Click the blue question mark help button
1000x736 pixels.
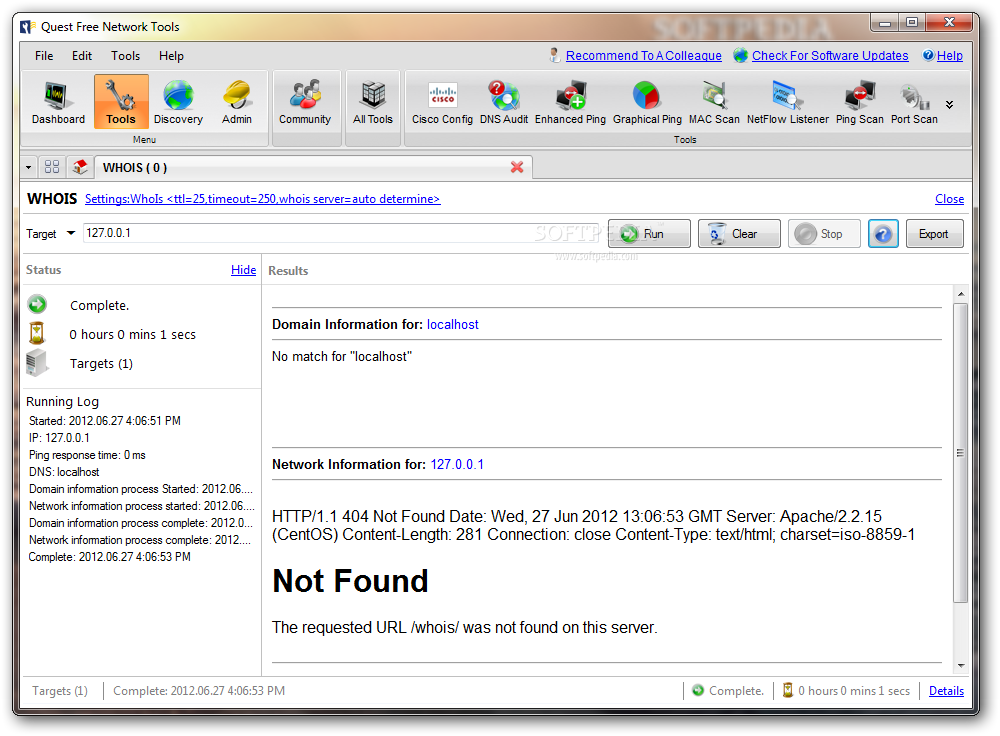(883, 234)
